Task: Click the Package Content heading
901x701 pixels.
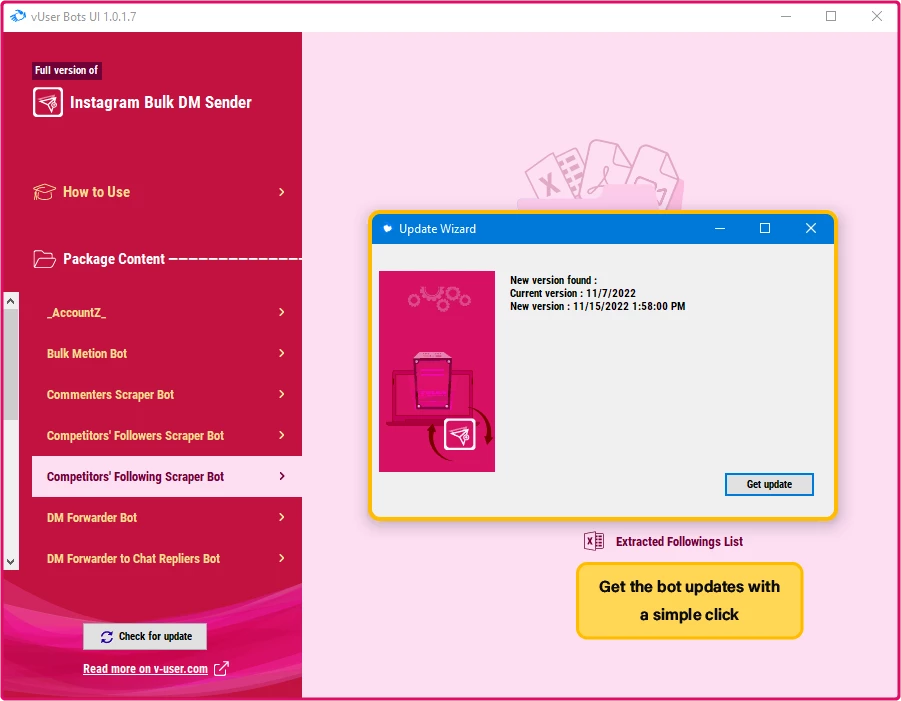Action: 114,259
